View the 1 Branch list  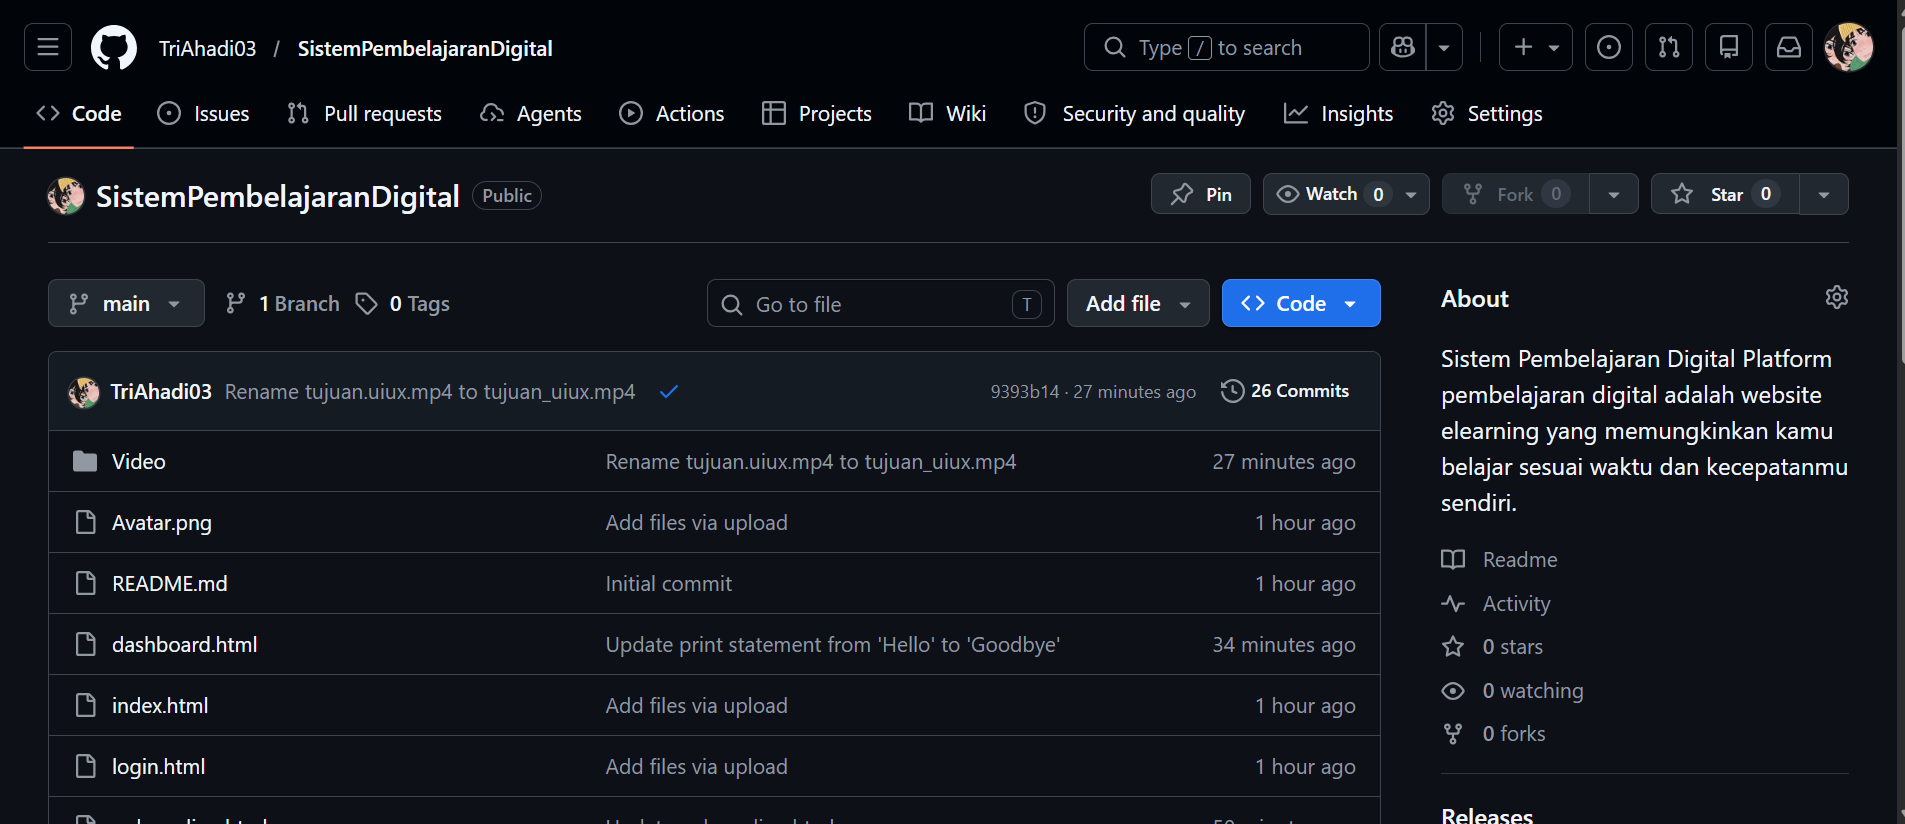[283, 303]
